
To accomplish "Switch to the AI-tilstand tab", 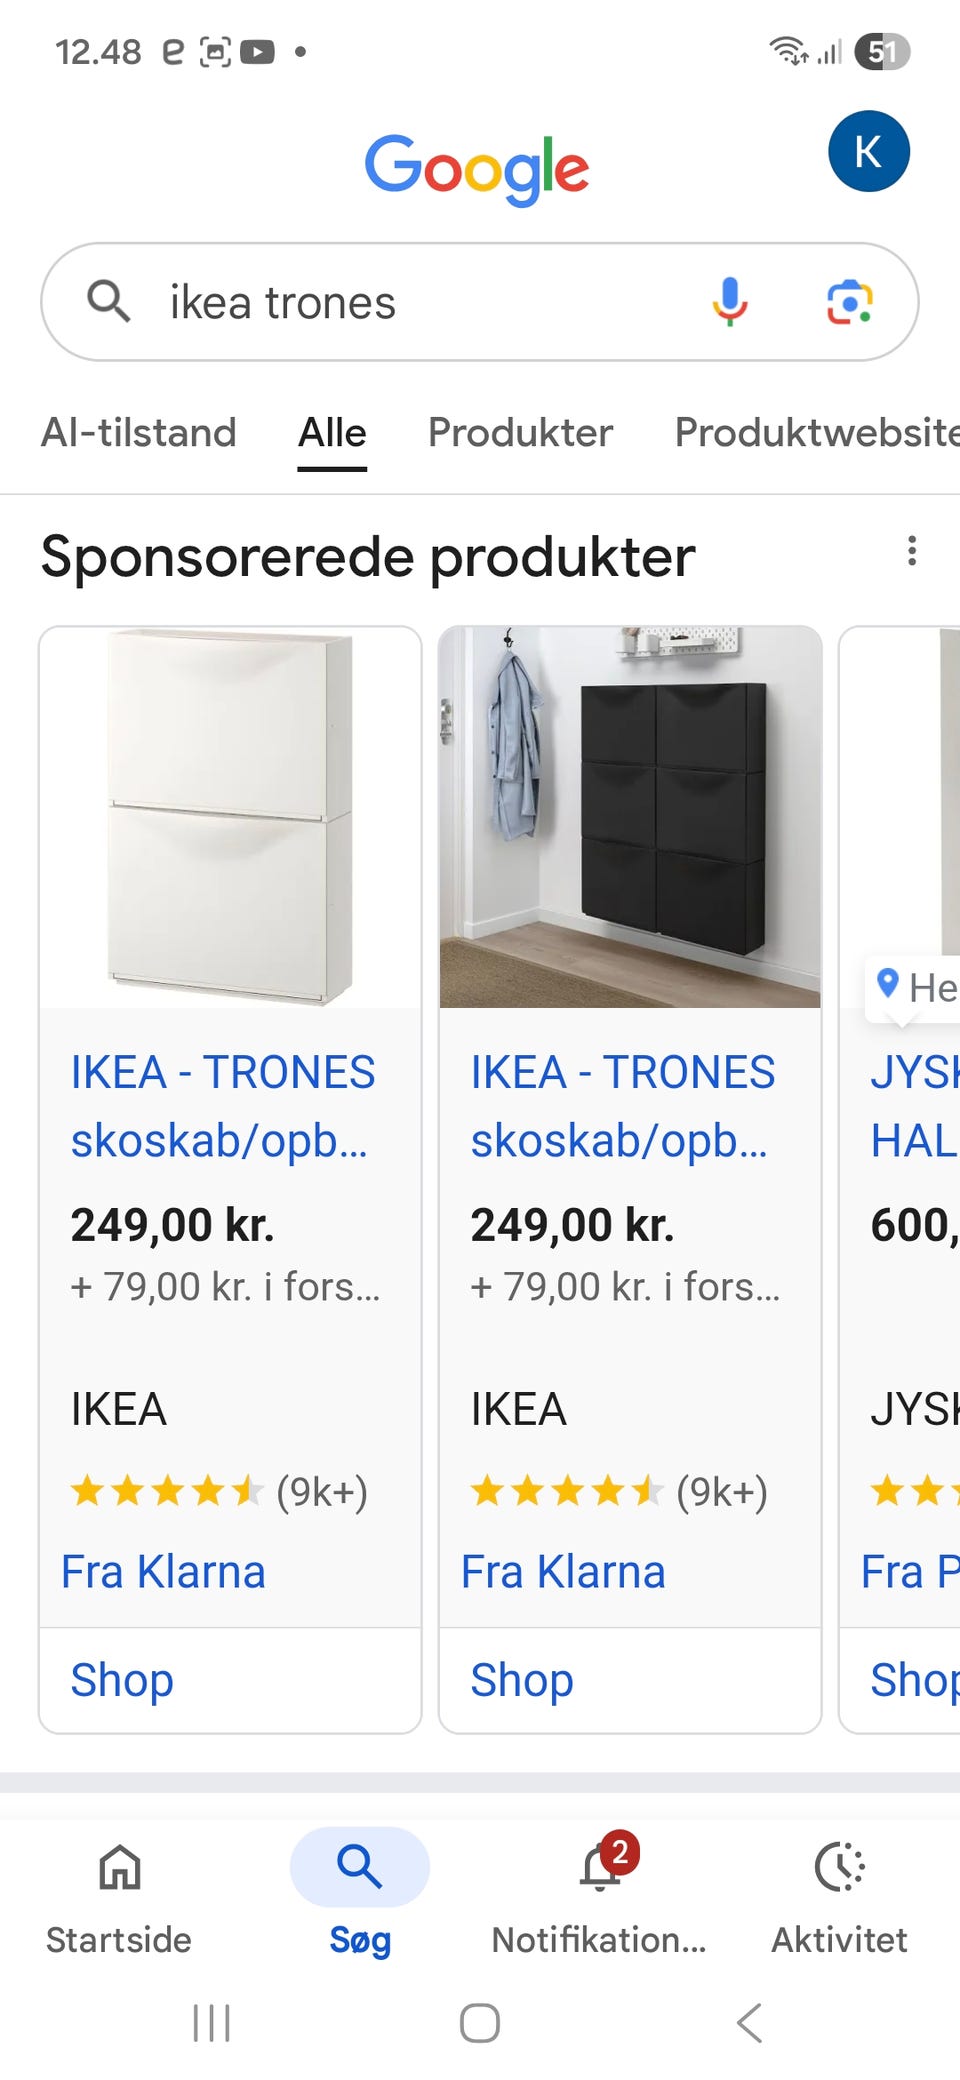I will coord(139,433).
